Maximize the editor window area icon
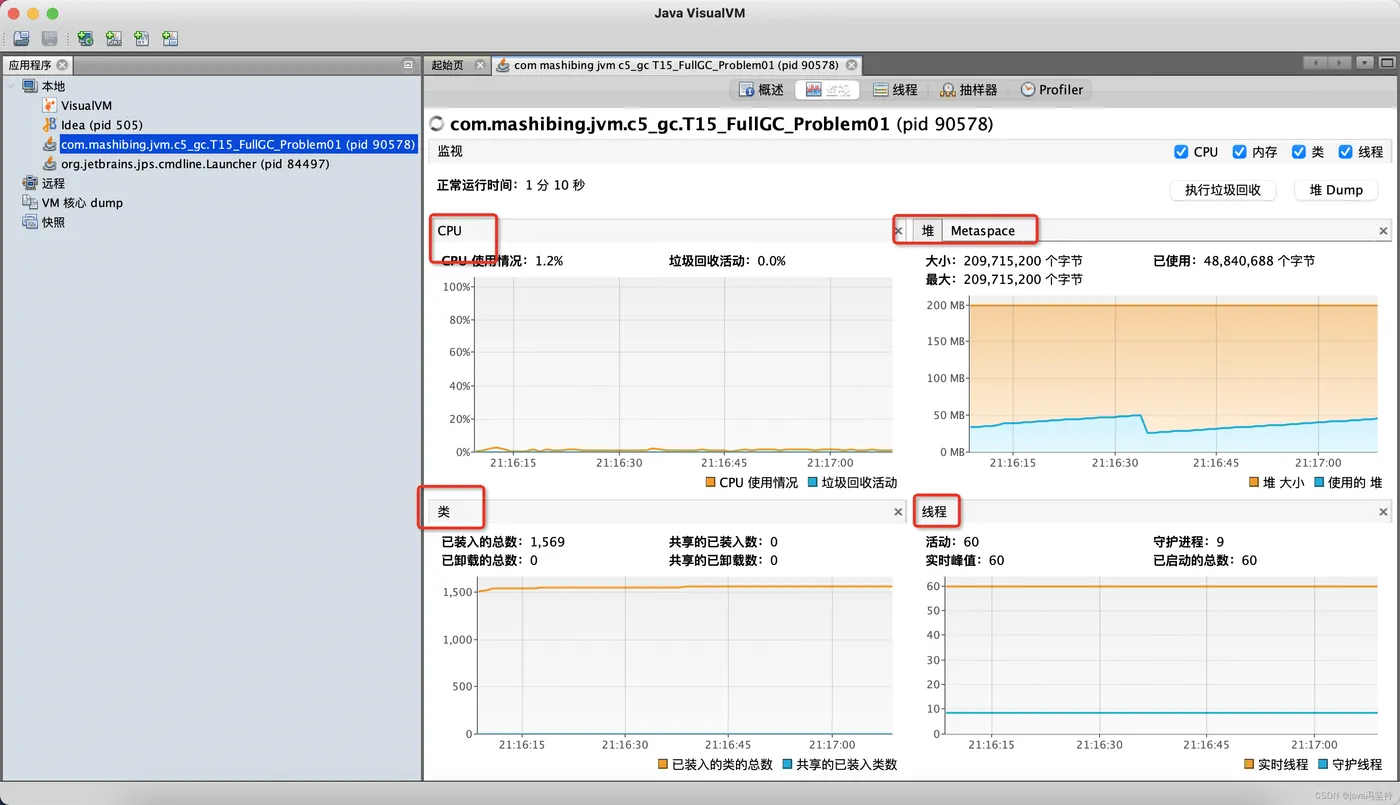1400x805 pixels. 1386,63
